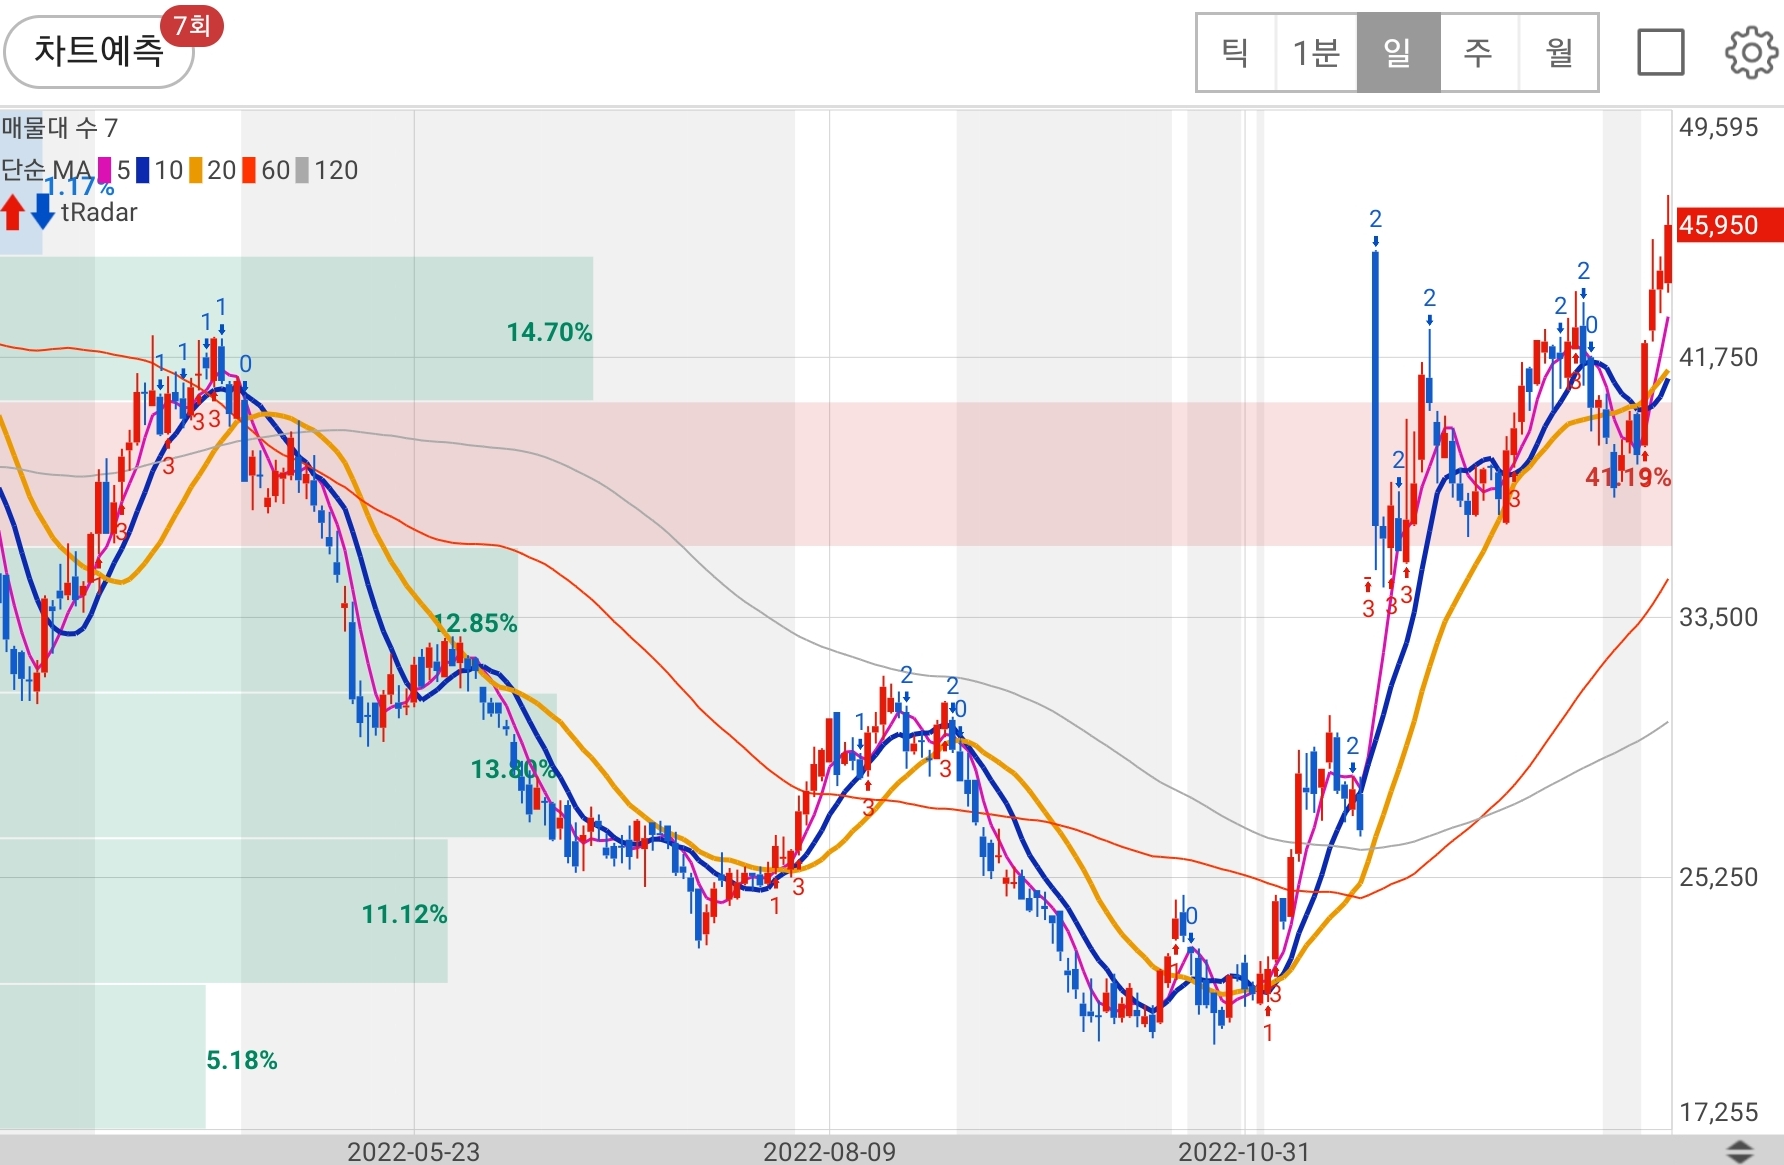This screenshot has width=1784, height=1165.
Task: Click the 2022-10-31 date axis label
Action: point(1244,1152)
